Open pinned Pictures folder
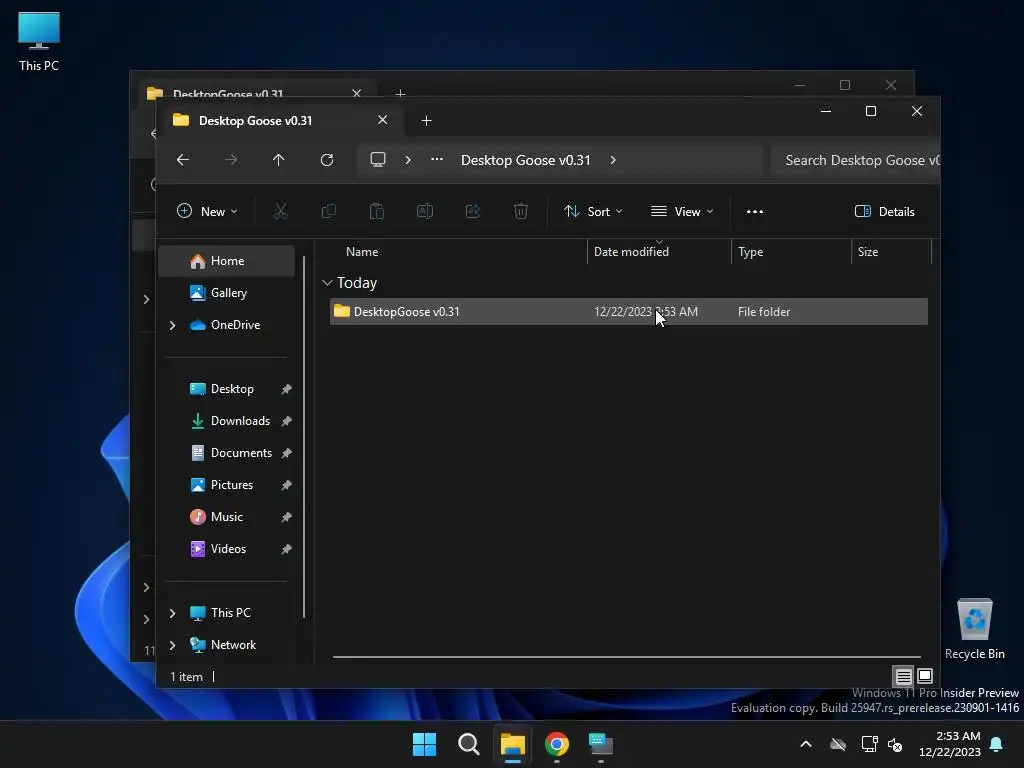This screenshot has width=1024, height=768. 221,485
